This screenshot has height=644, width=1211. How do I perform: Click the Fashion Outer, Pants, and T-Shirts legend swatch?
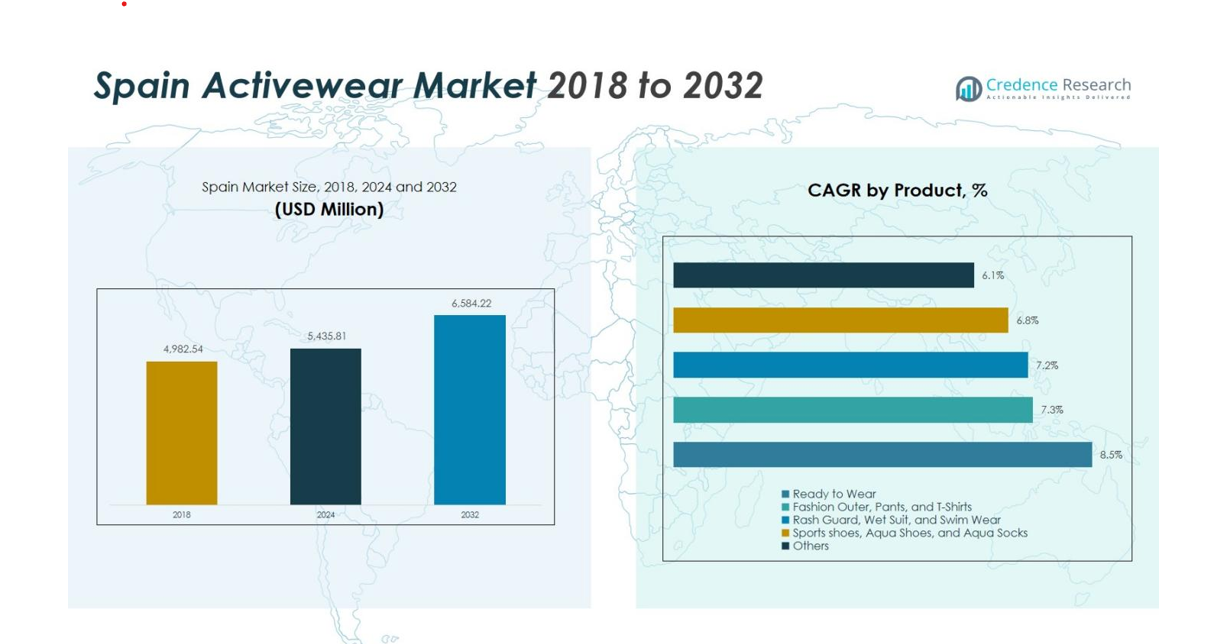(x=786, y=507)
